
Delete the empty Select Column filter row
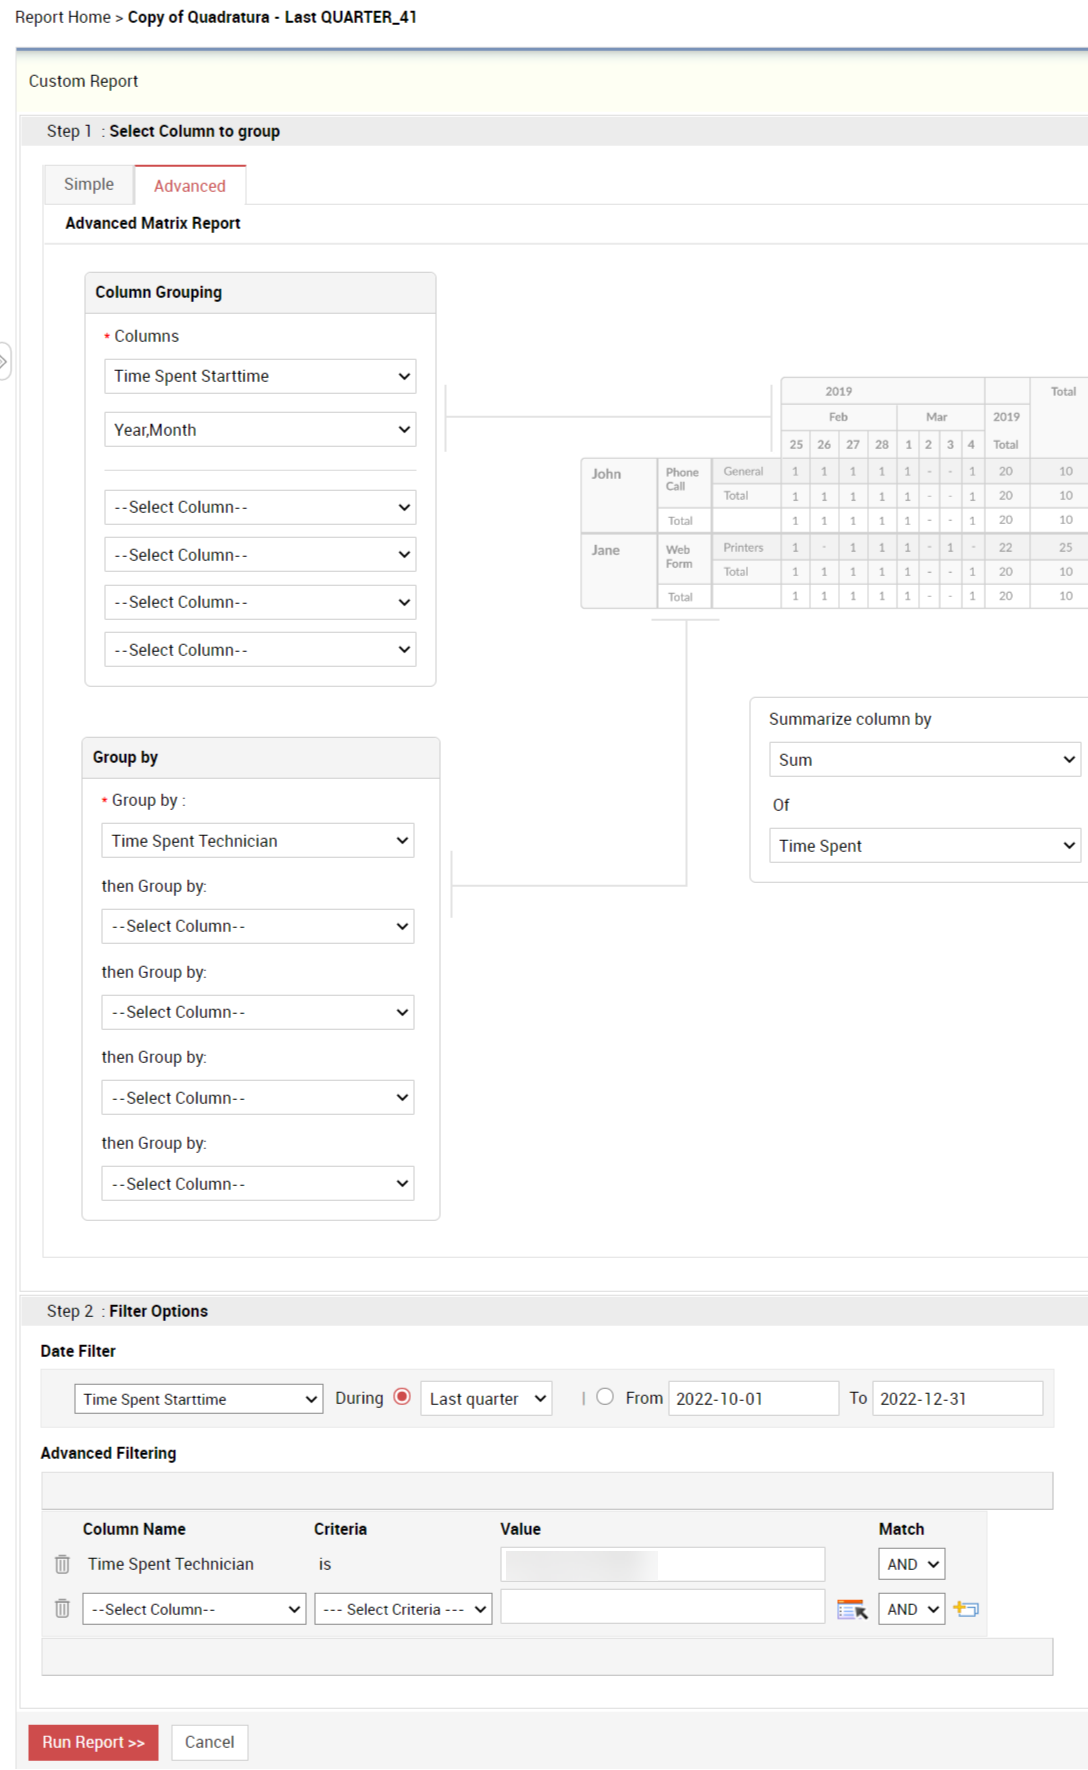[62, 1608]
